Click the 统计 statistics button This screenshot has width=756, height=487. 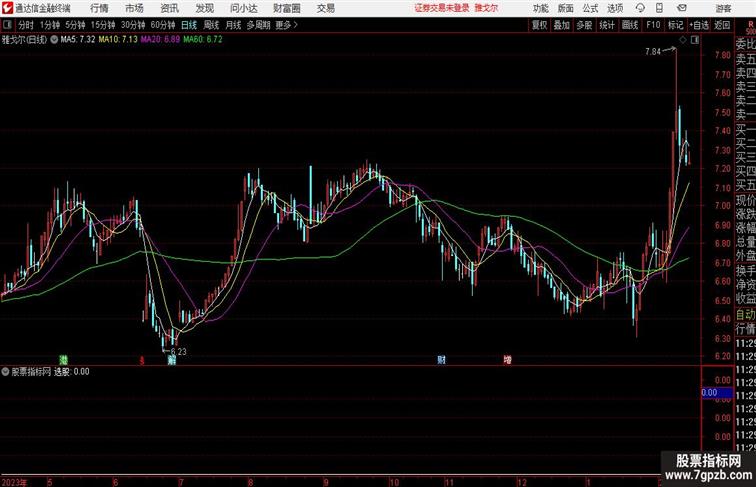tap(607, 25)
